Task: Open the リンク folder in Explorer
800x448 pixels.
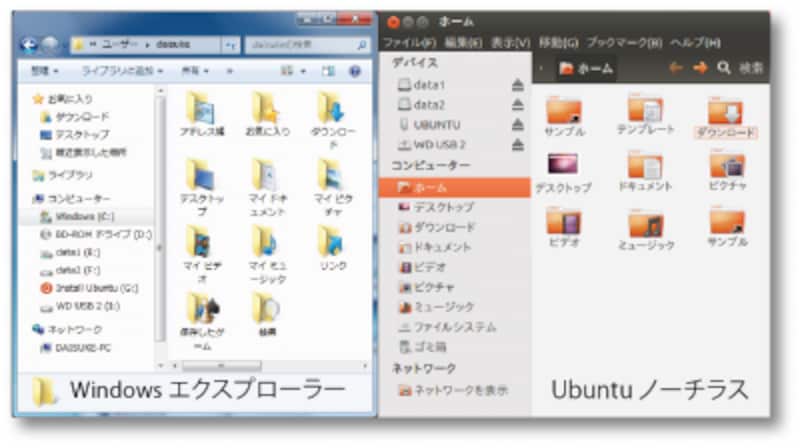Action: (x=332, y=248)
